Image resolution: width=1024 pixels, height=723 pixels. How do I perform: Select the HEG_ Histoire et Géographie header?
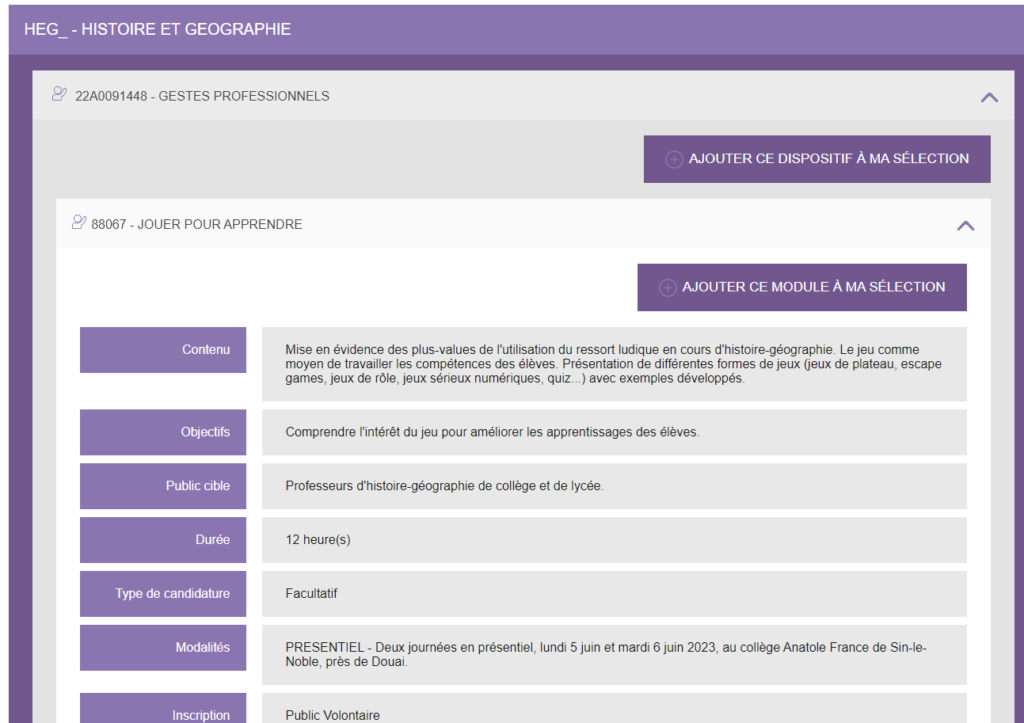click(x=157, y=29)
